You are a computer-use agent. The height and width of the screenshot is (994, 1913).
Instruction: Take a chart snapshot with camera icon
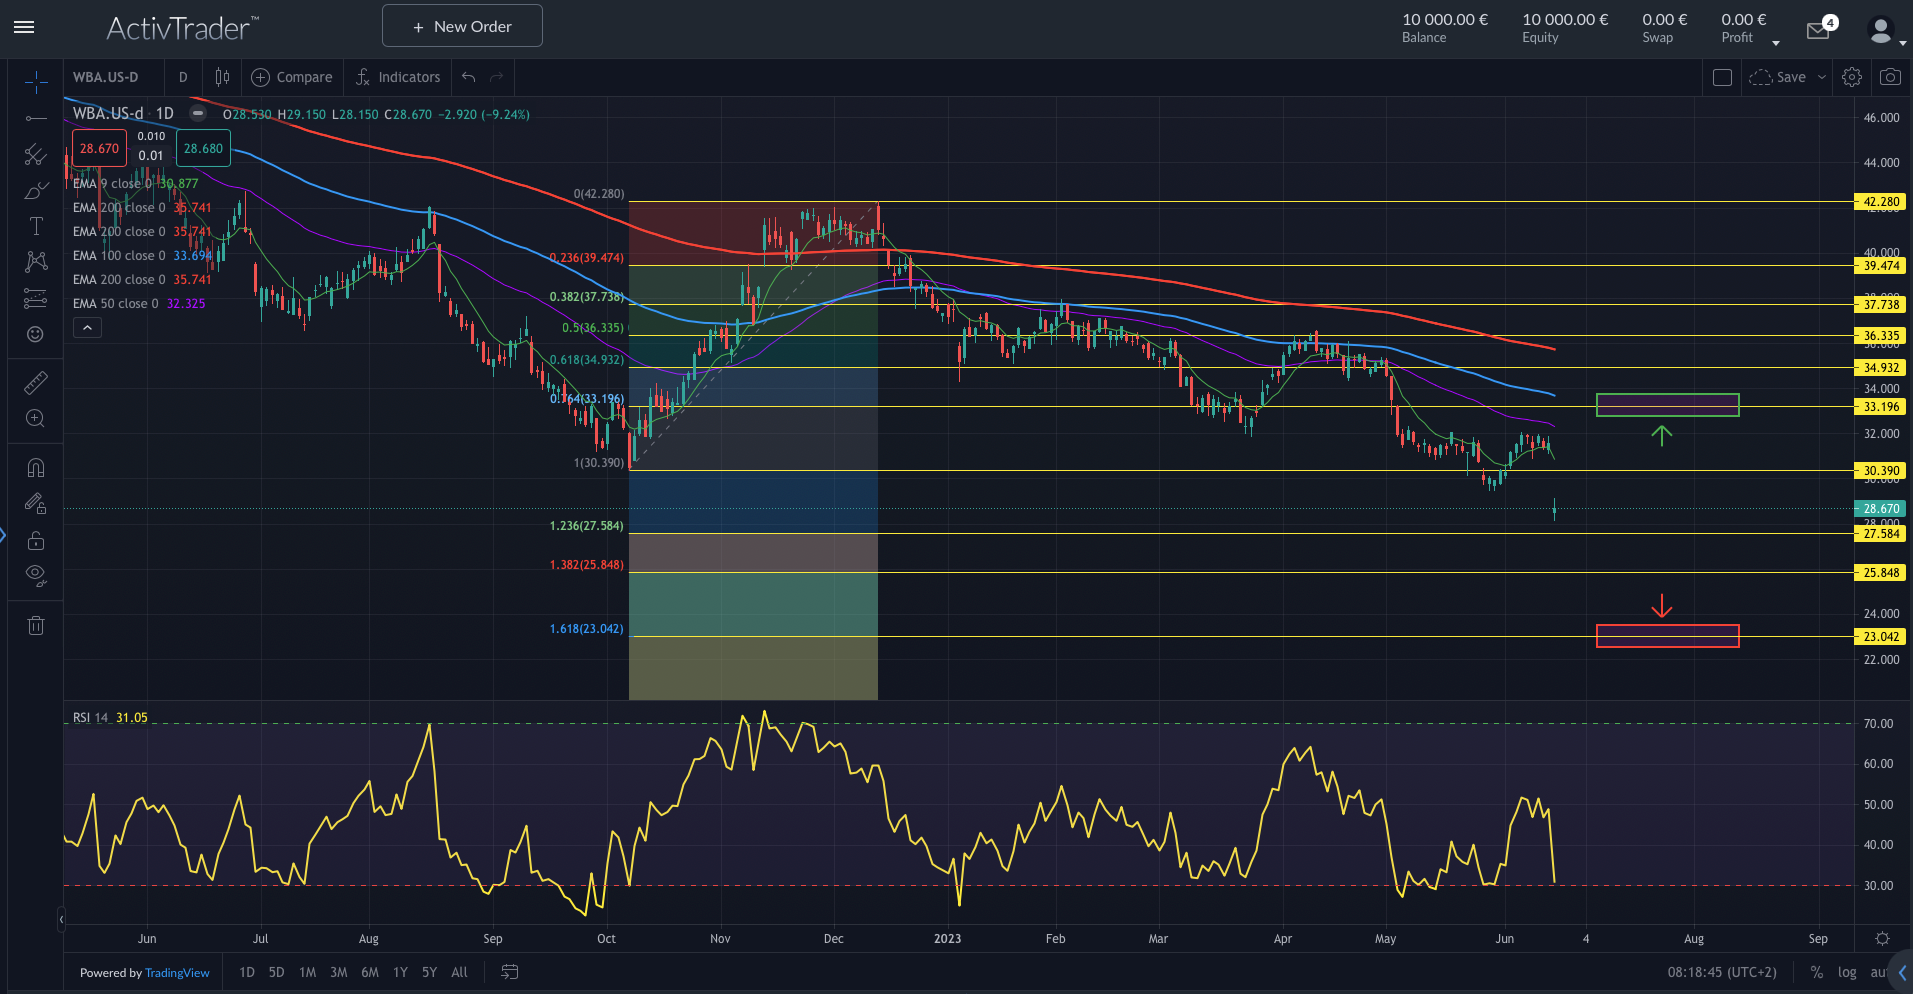coord(1889,77)
